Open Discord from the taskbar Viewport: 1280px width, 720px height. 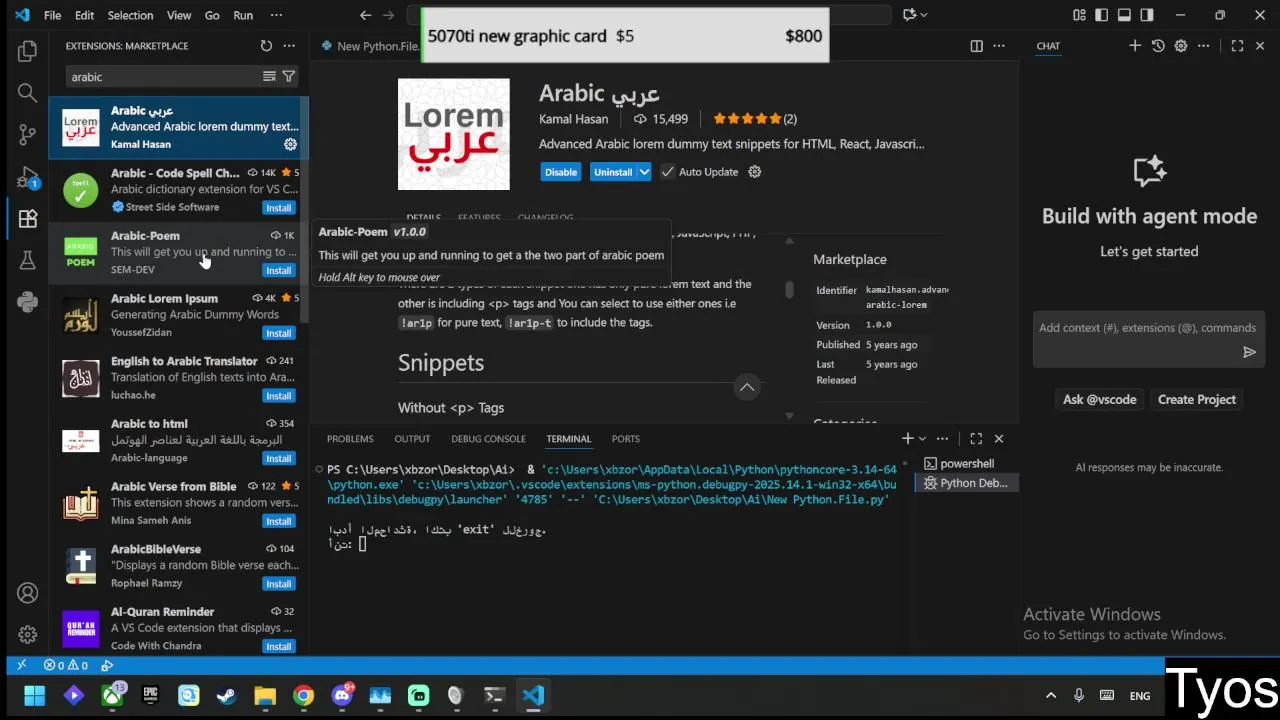tap(342, 696)
